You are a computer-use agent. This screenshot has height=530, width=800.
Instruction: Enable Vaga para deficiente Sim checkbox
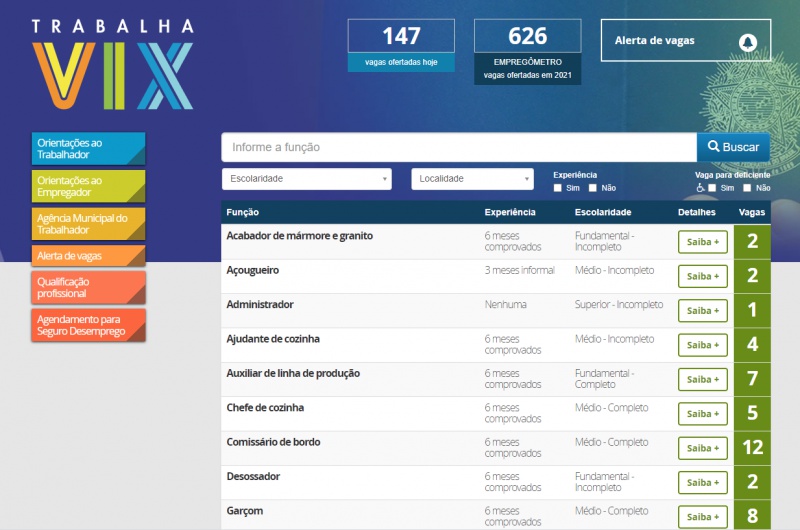click(x=712, y=188)
